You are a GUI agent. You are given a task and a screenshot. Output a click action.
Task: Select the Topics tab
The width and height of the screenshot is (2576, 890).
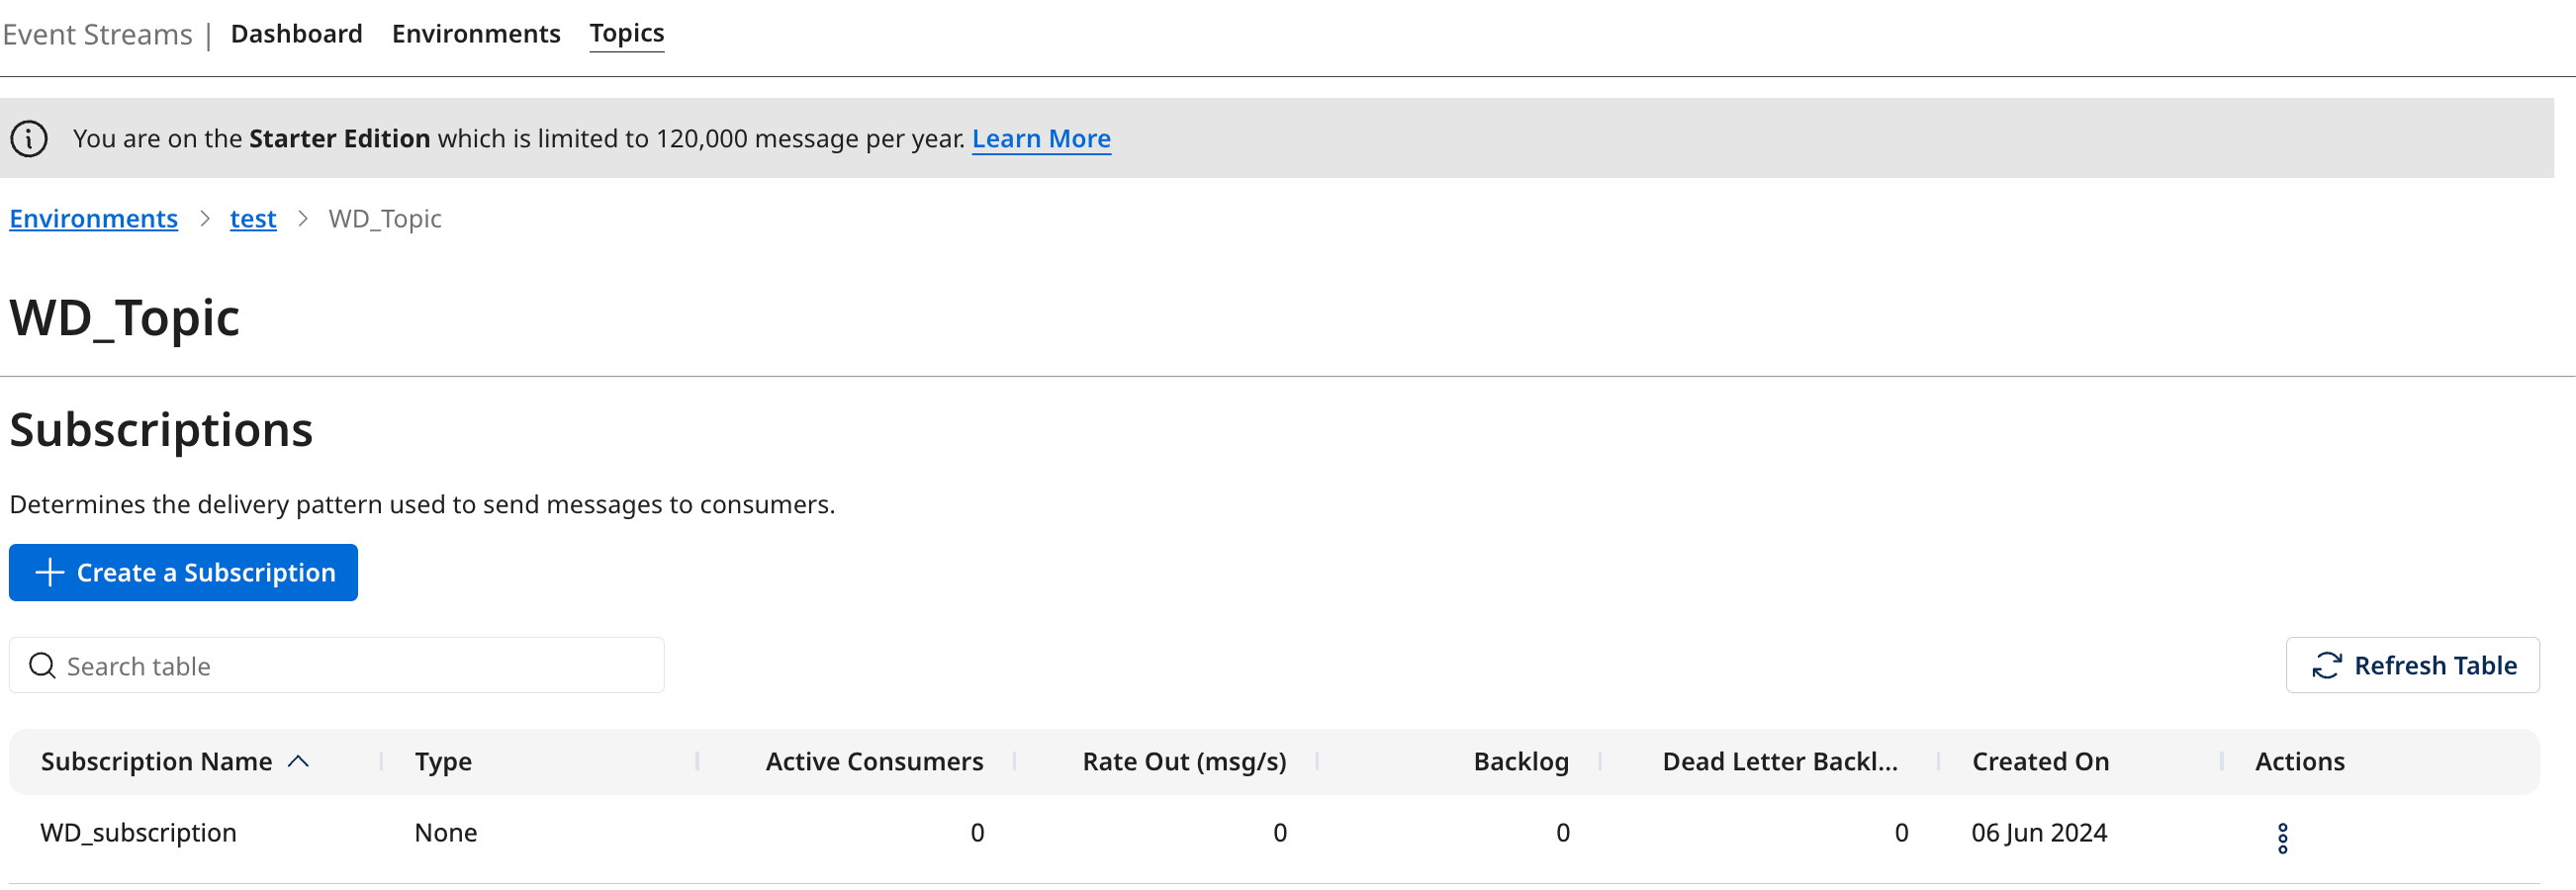point(626,32)
